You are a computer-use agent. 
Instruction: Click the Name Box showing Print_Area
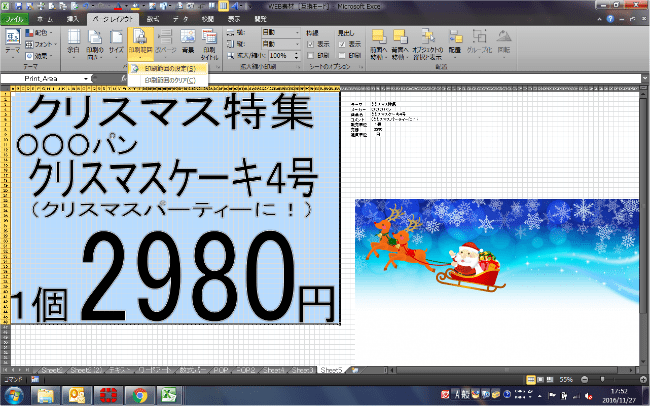coord(41,78)
